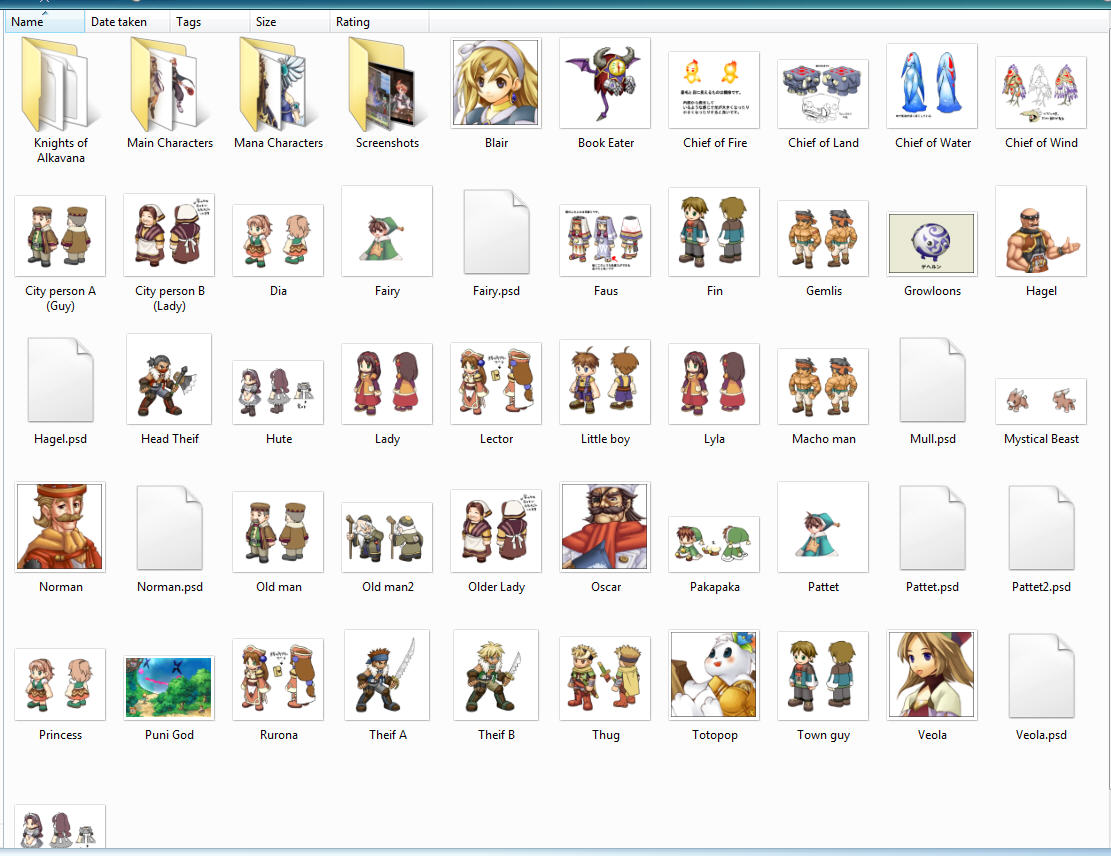
Task: Open the Knights of Alkavana folder
Action: click(60, 84)
